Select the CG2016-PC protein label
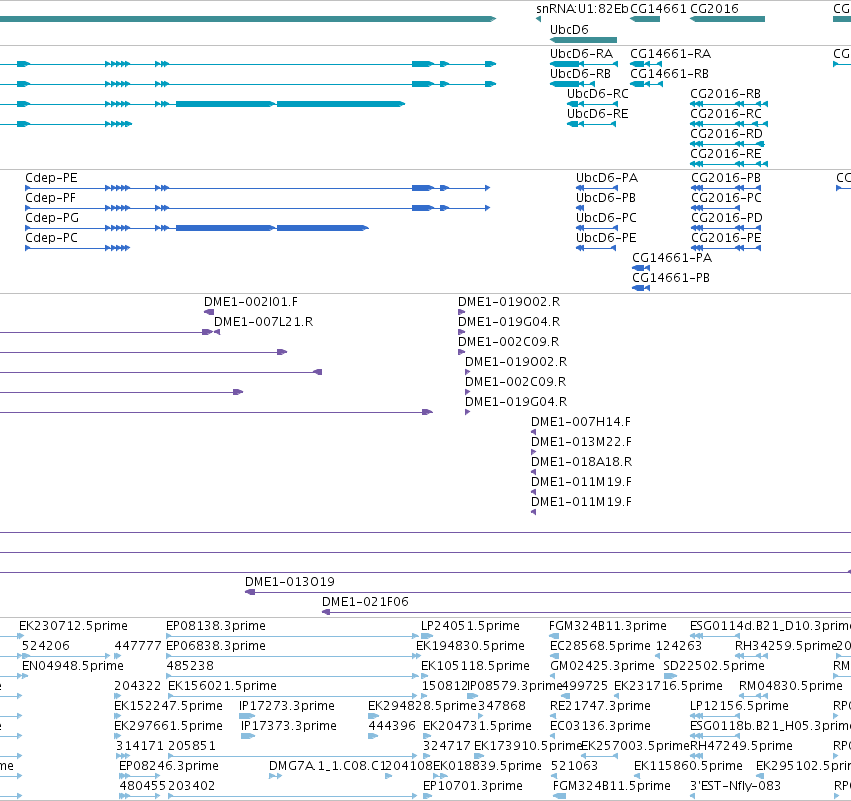Screen dimensions: 851x801 (x=726, y=198)
